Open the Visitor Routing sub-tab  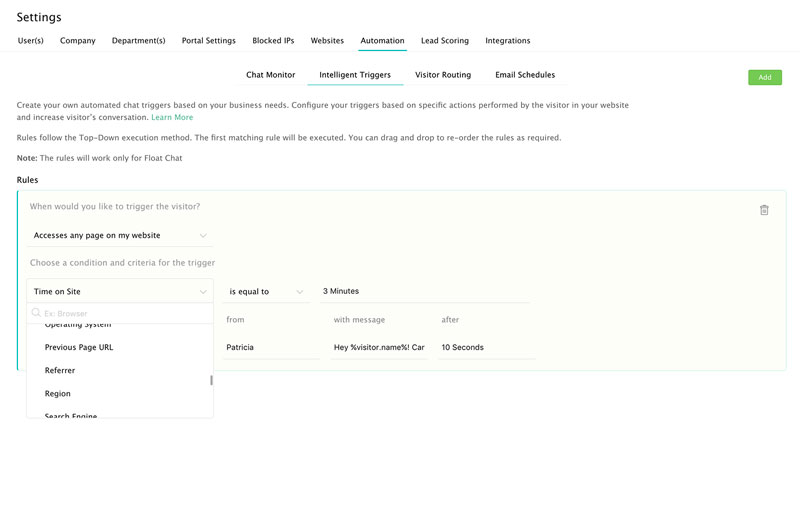(x=443, y=75)
